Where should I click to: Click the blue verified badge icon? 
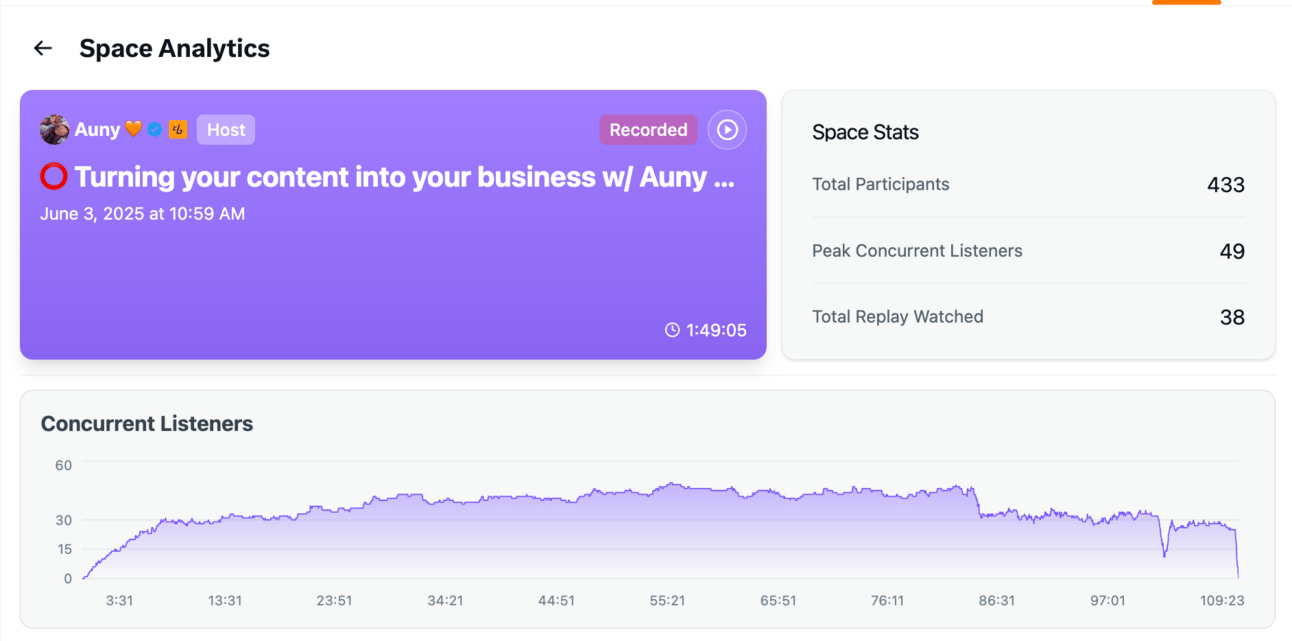(x=155, y=130)
